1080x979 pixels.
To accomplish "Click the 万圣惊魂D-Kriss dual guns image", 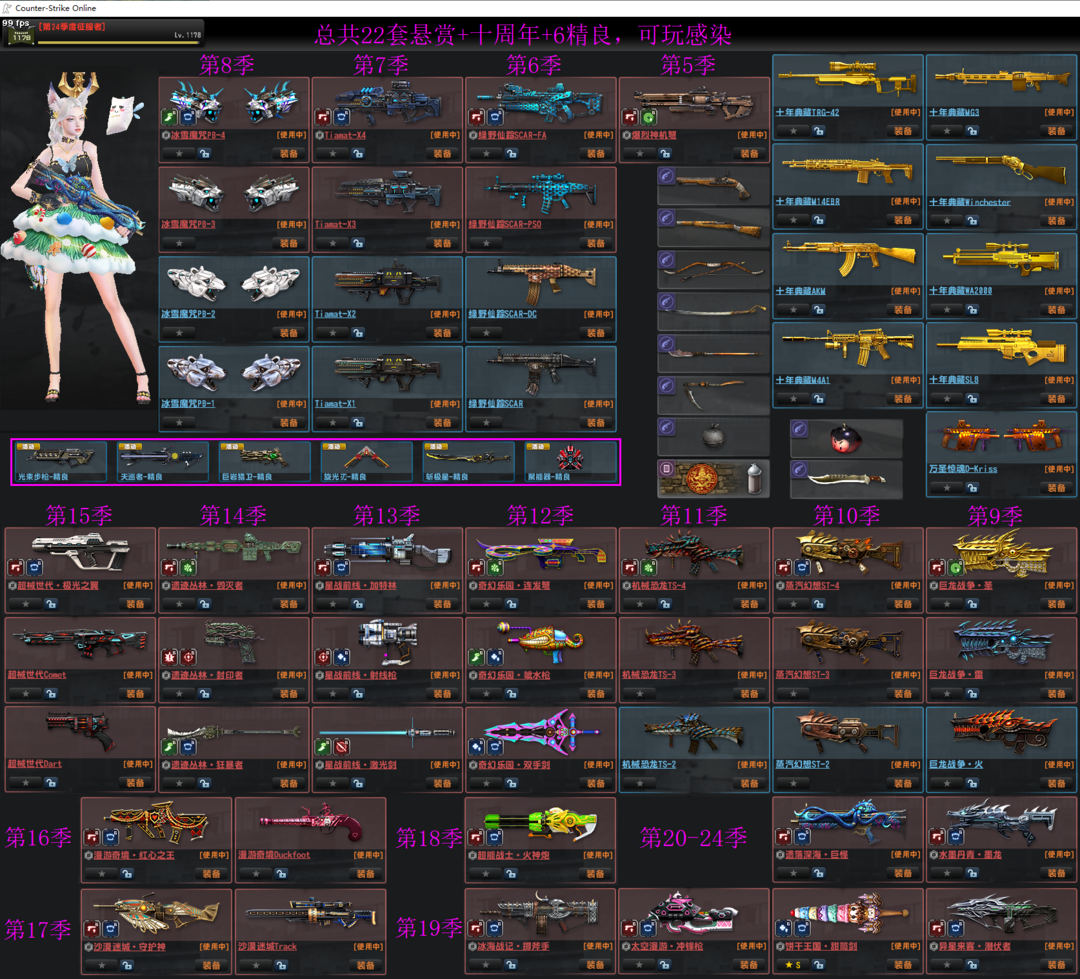I will point(1000,439).
